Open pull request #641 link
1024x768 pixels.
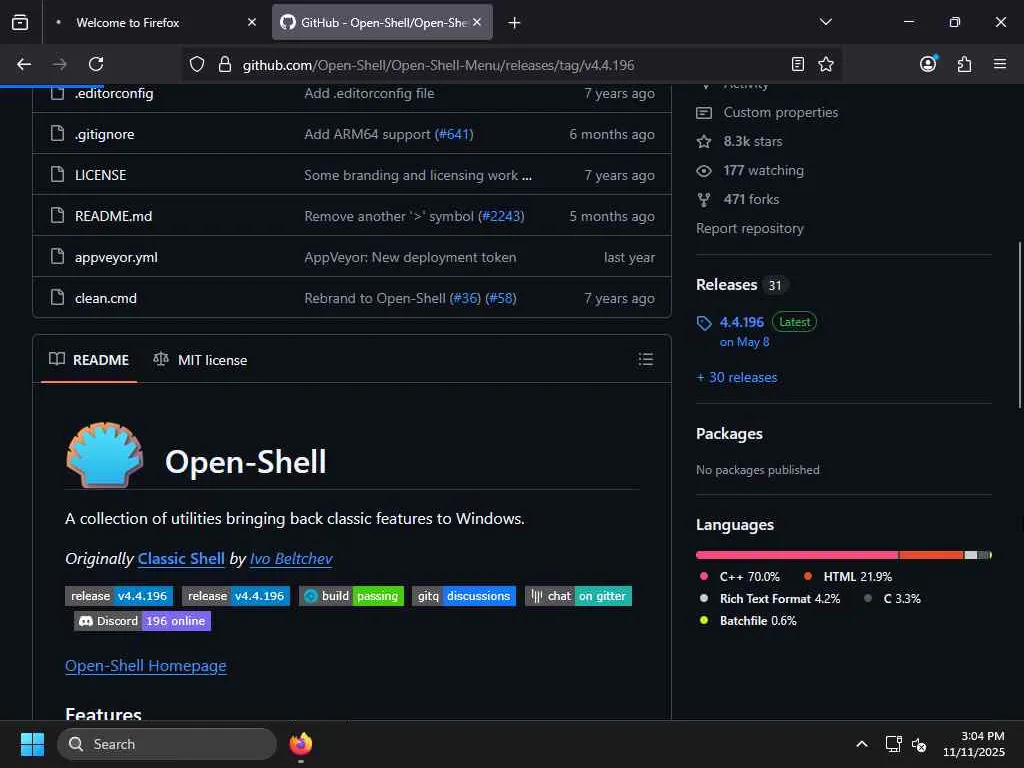(x=454, y=135)
